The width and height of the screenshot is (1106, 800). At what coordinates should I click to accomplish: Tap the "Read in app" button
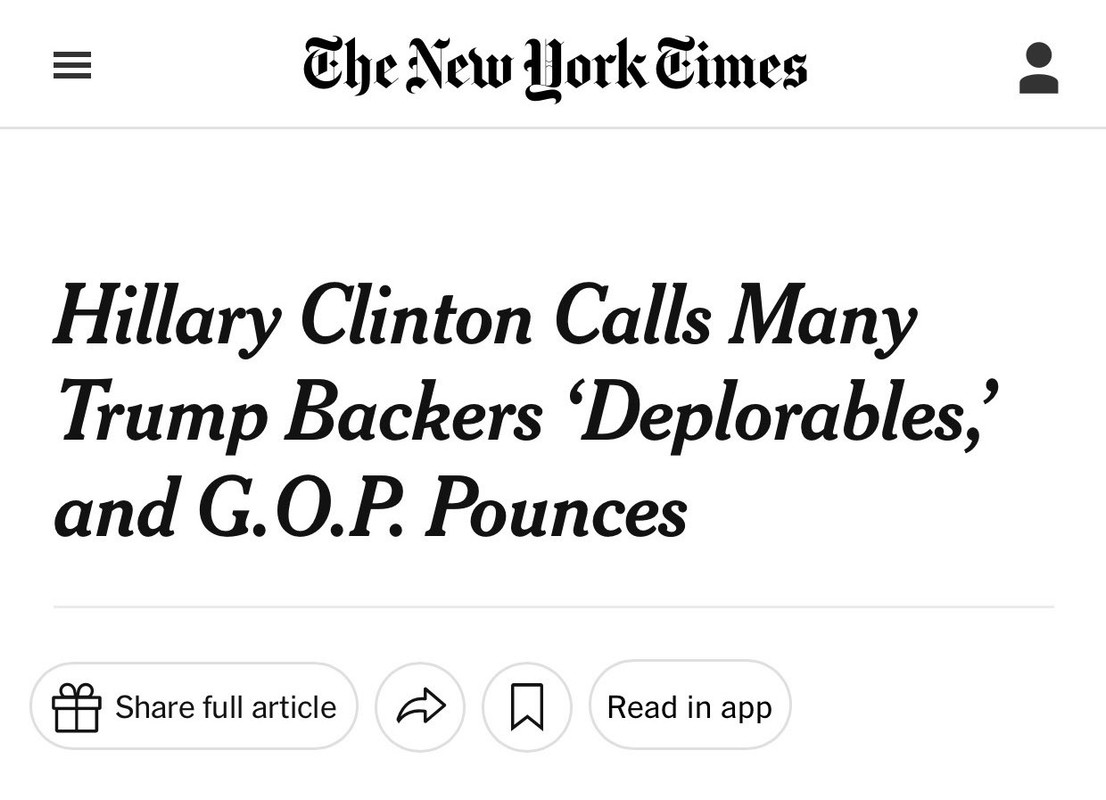(689, 707)
